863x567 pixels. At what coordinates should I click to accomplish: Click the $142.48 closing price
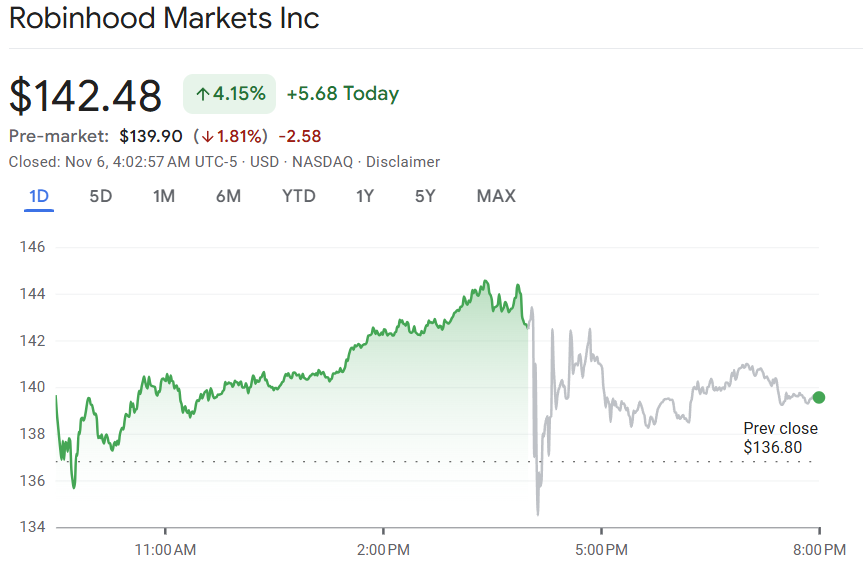(x=85, y=95)
